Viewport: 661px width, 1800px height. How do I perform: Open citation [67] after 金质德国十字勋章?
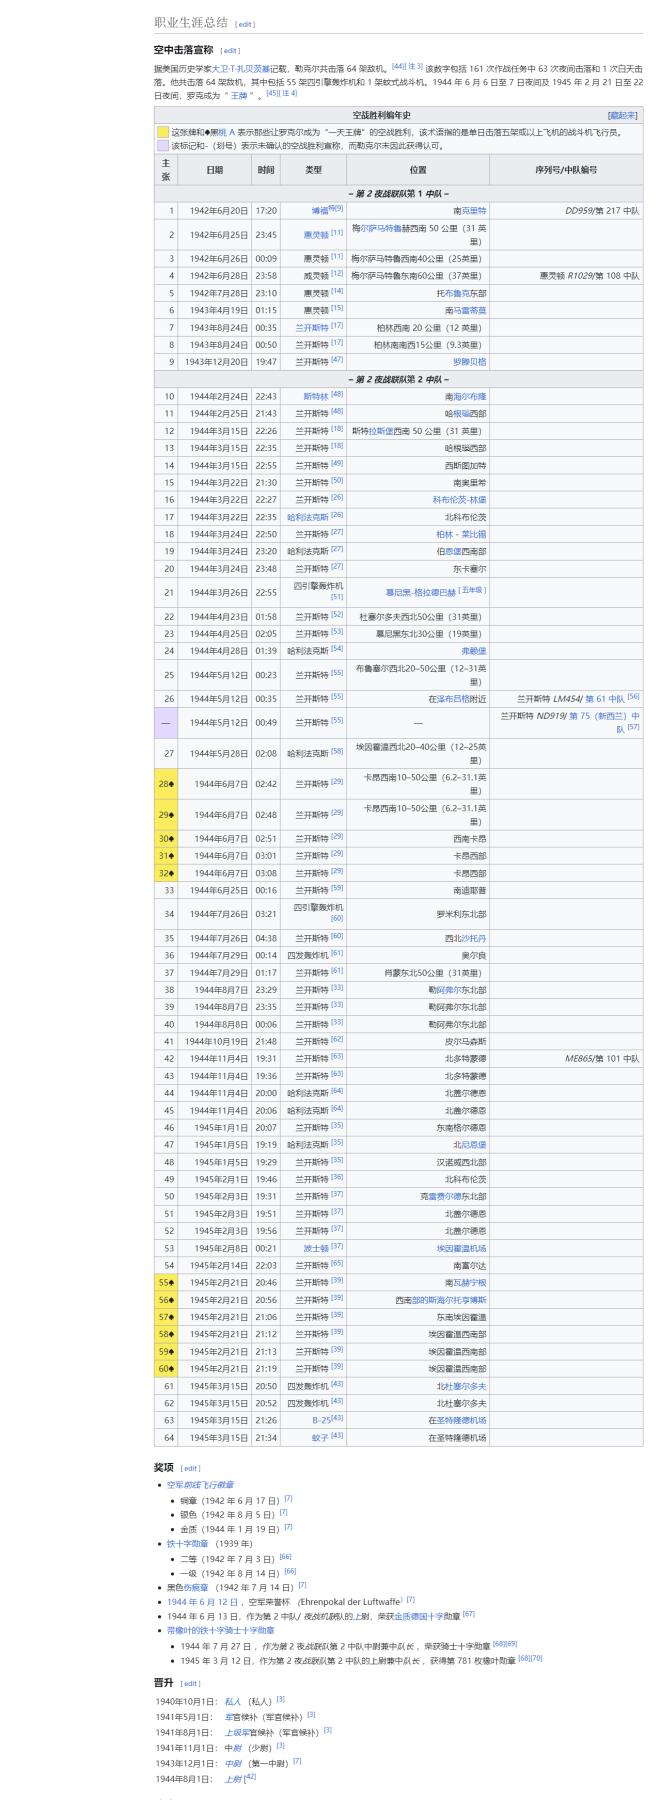point(469,1613)
